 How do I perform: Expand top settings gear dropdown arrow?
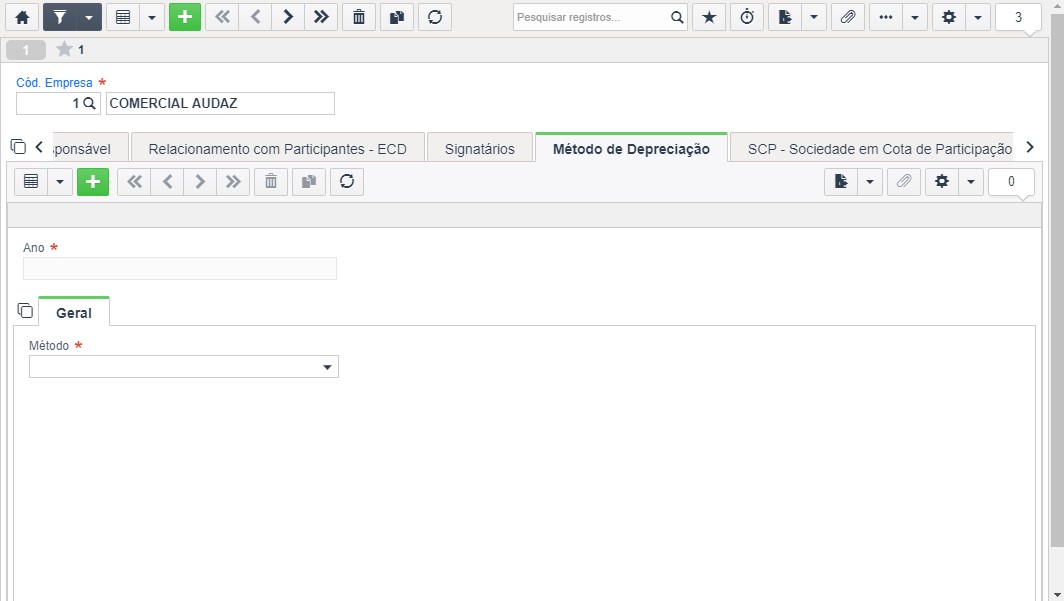click(978, 18)
